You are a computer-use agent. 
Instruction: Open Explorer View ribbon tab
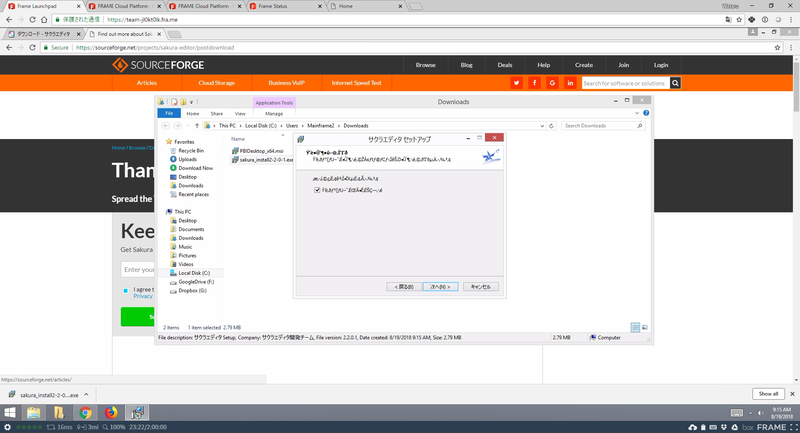click(x=240, y=113)
